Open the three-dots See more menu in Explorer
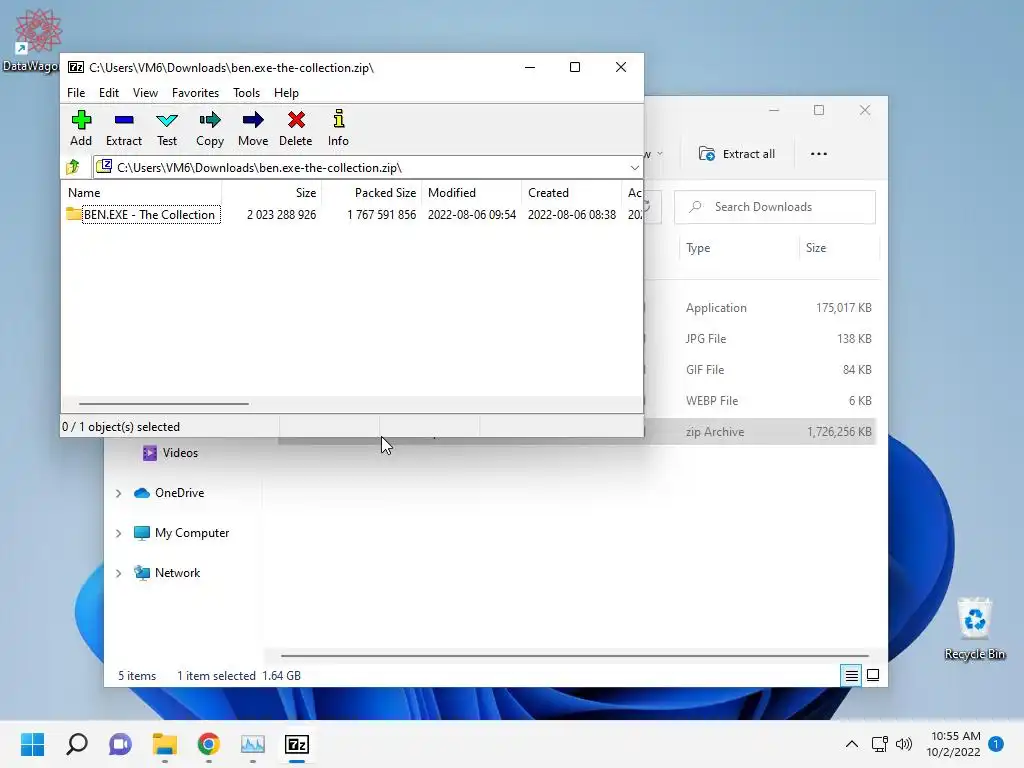 pyautogui.click(x=818, y=154)
